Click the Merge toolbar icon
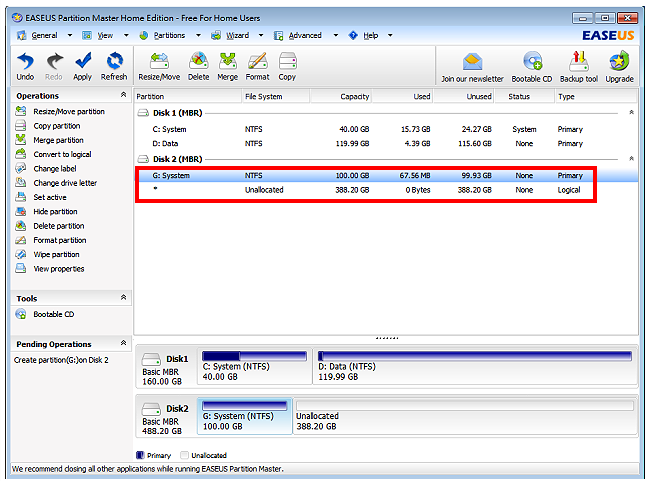The image size is (656, 481). coord(228,66)
